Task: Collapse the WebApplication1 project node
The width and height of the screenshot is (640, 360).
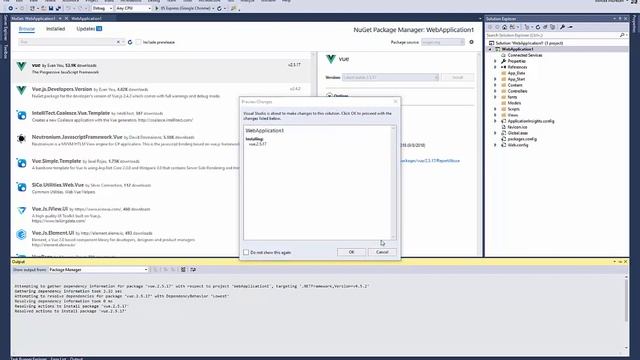Action: 490,49
